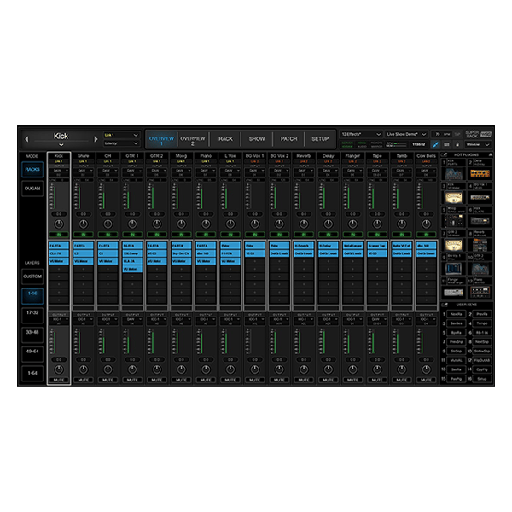Select the first plugin slot in Kick rack
This screenshot has width=512, height=512.
pyautogui.click(x=59, y=246)
